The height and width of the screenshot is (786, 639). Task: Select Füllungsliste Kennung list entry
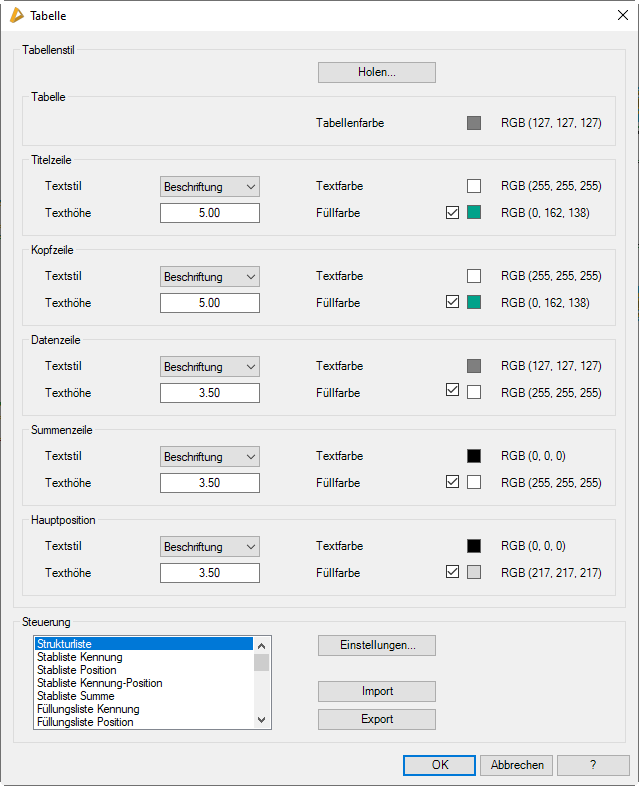click(88, 709)
